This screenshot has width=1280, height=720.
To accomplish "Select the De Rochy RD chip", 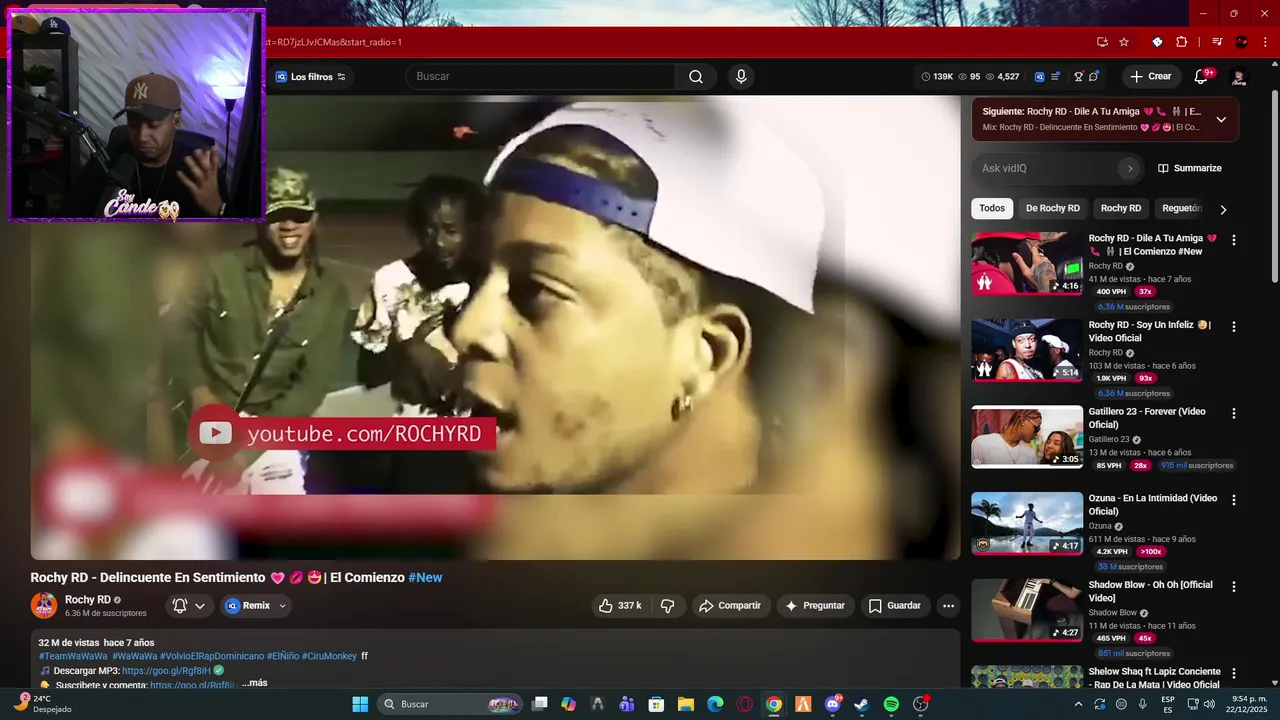I will coord(1053,208).
